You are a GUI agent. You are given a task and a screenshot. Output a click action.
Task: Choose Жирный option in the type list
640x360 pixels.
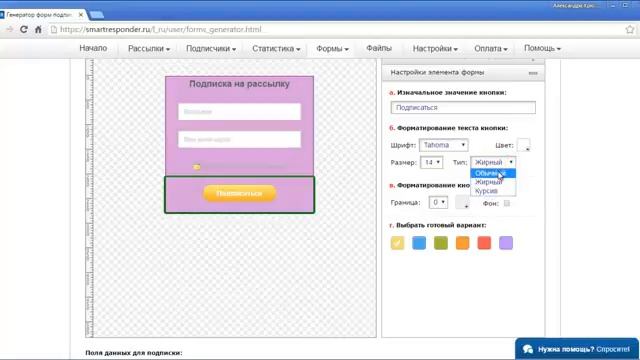(493, 182)
